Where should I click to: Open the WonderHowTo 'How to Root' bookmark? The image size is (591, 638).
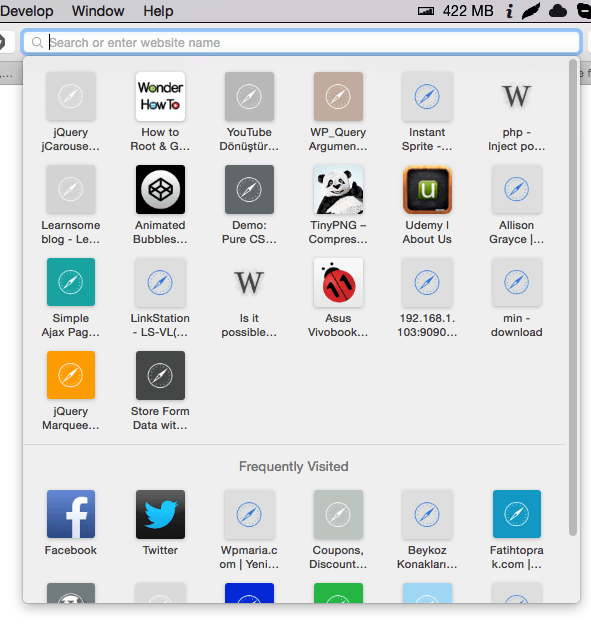[x=160, y=96]
